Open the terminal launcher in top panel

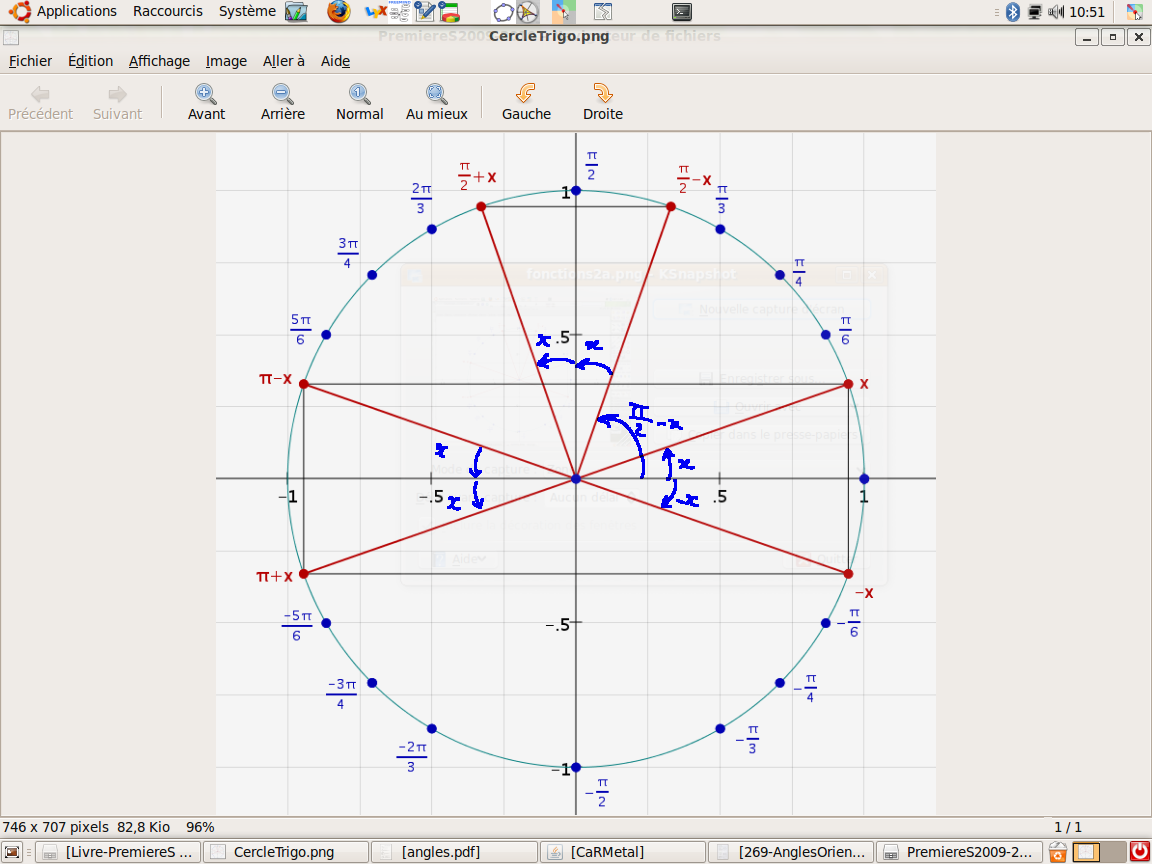(682, 12)
